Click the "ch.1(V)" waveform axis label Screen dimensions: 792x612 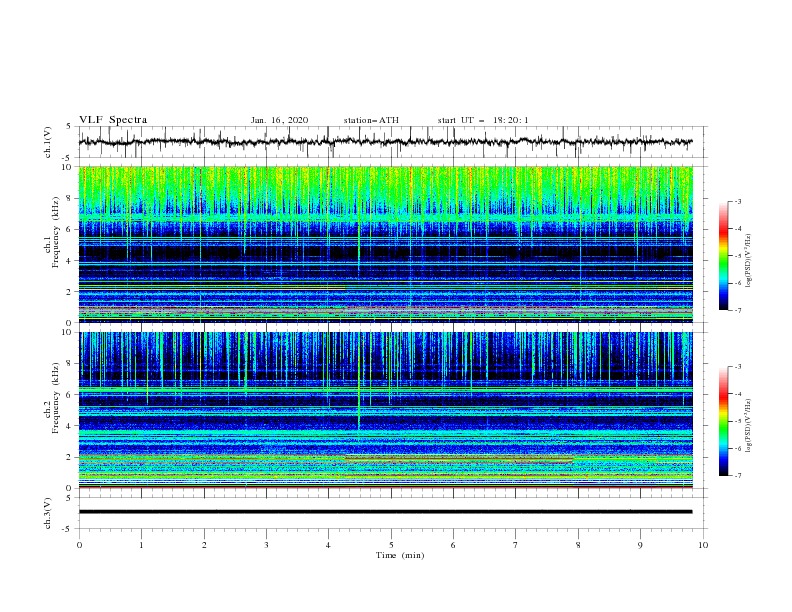48,142
